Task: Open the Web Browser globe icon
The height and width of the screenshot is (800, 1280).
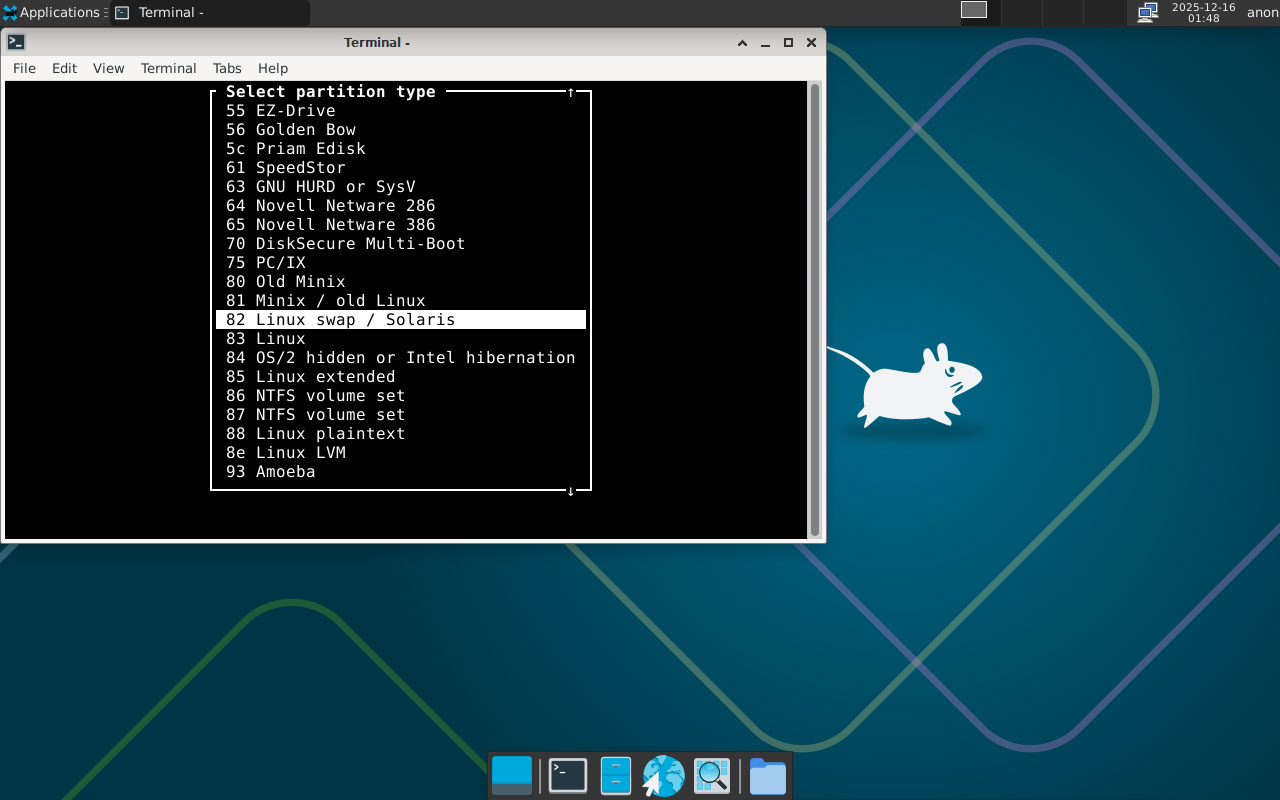Action: tap(663, 776)
